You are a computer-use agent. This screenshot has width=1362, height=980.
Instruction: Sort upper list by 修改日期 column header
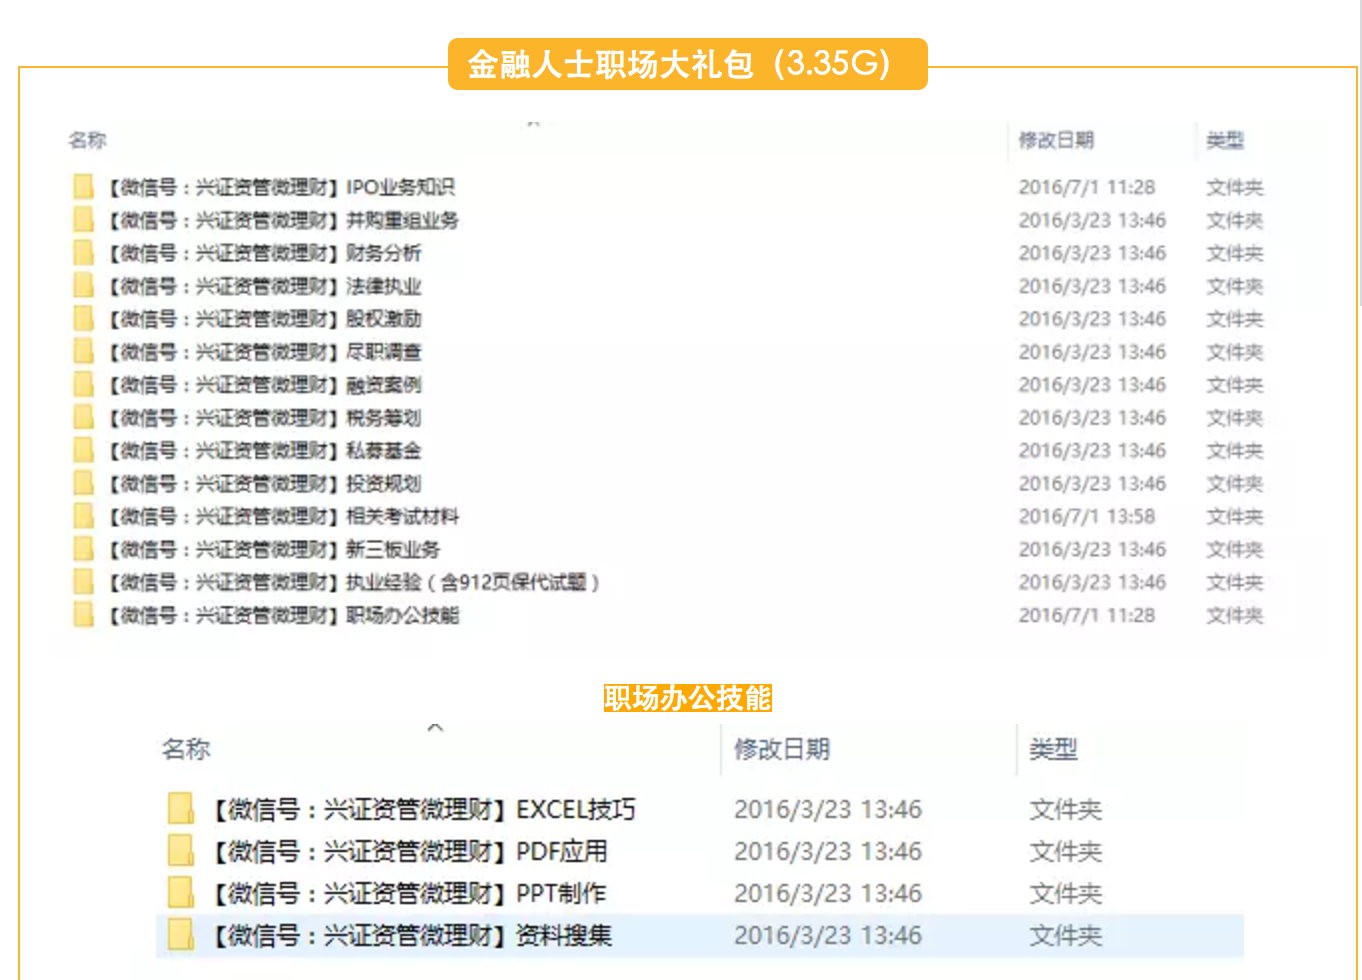coord(1056,140)
